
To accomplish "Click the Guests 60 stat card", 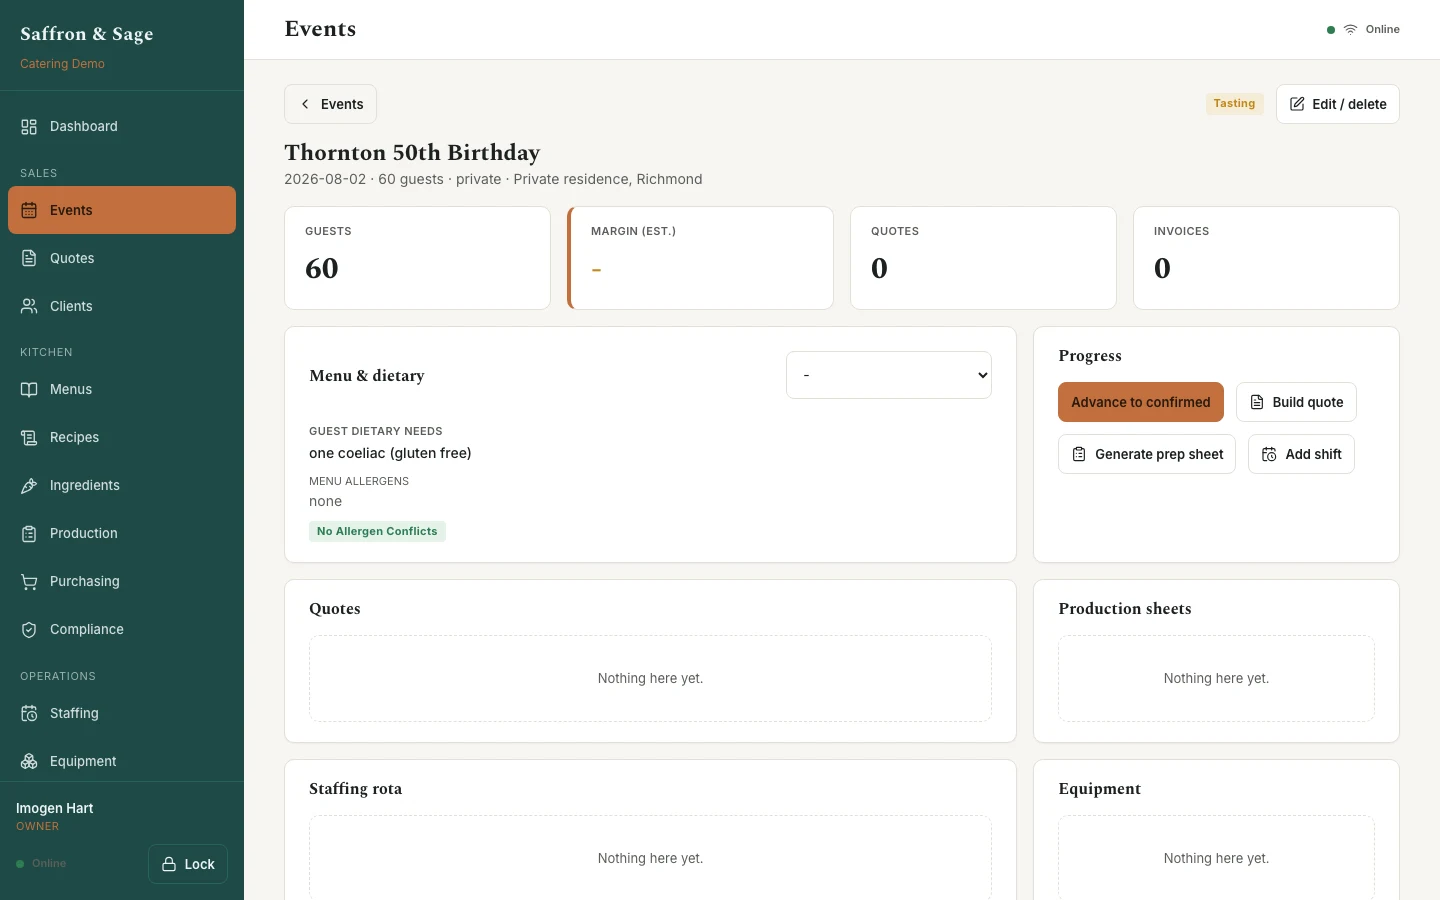I will click(417, 258).
